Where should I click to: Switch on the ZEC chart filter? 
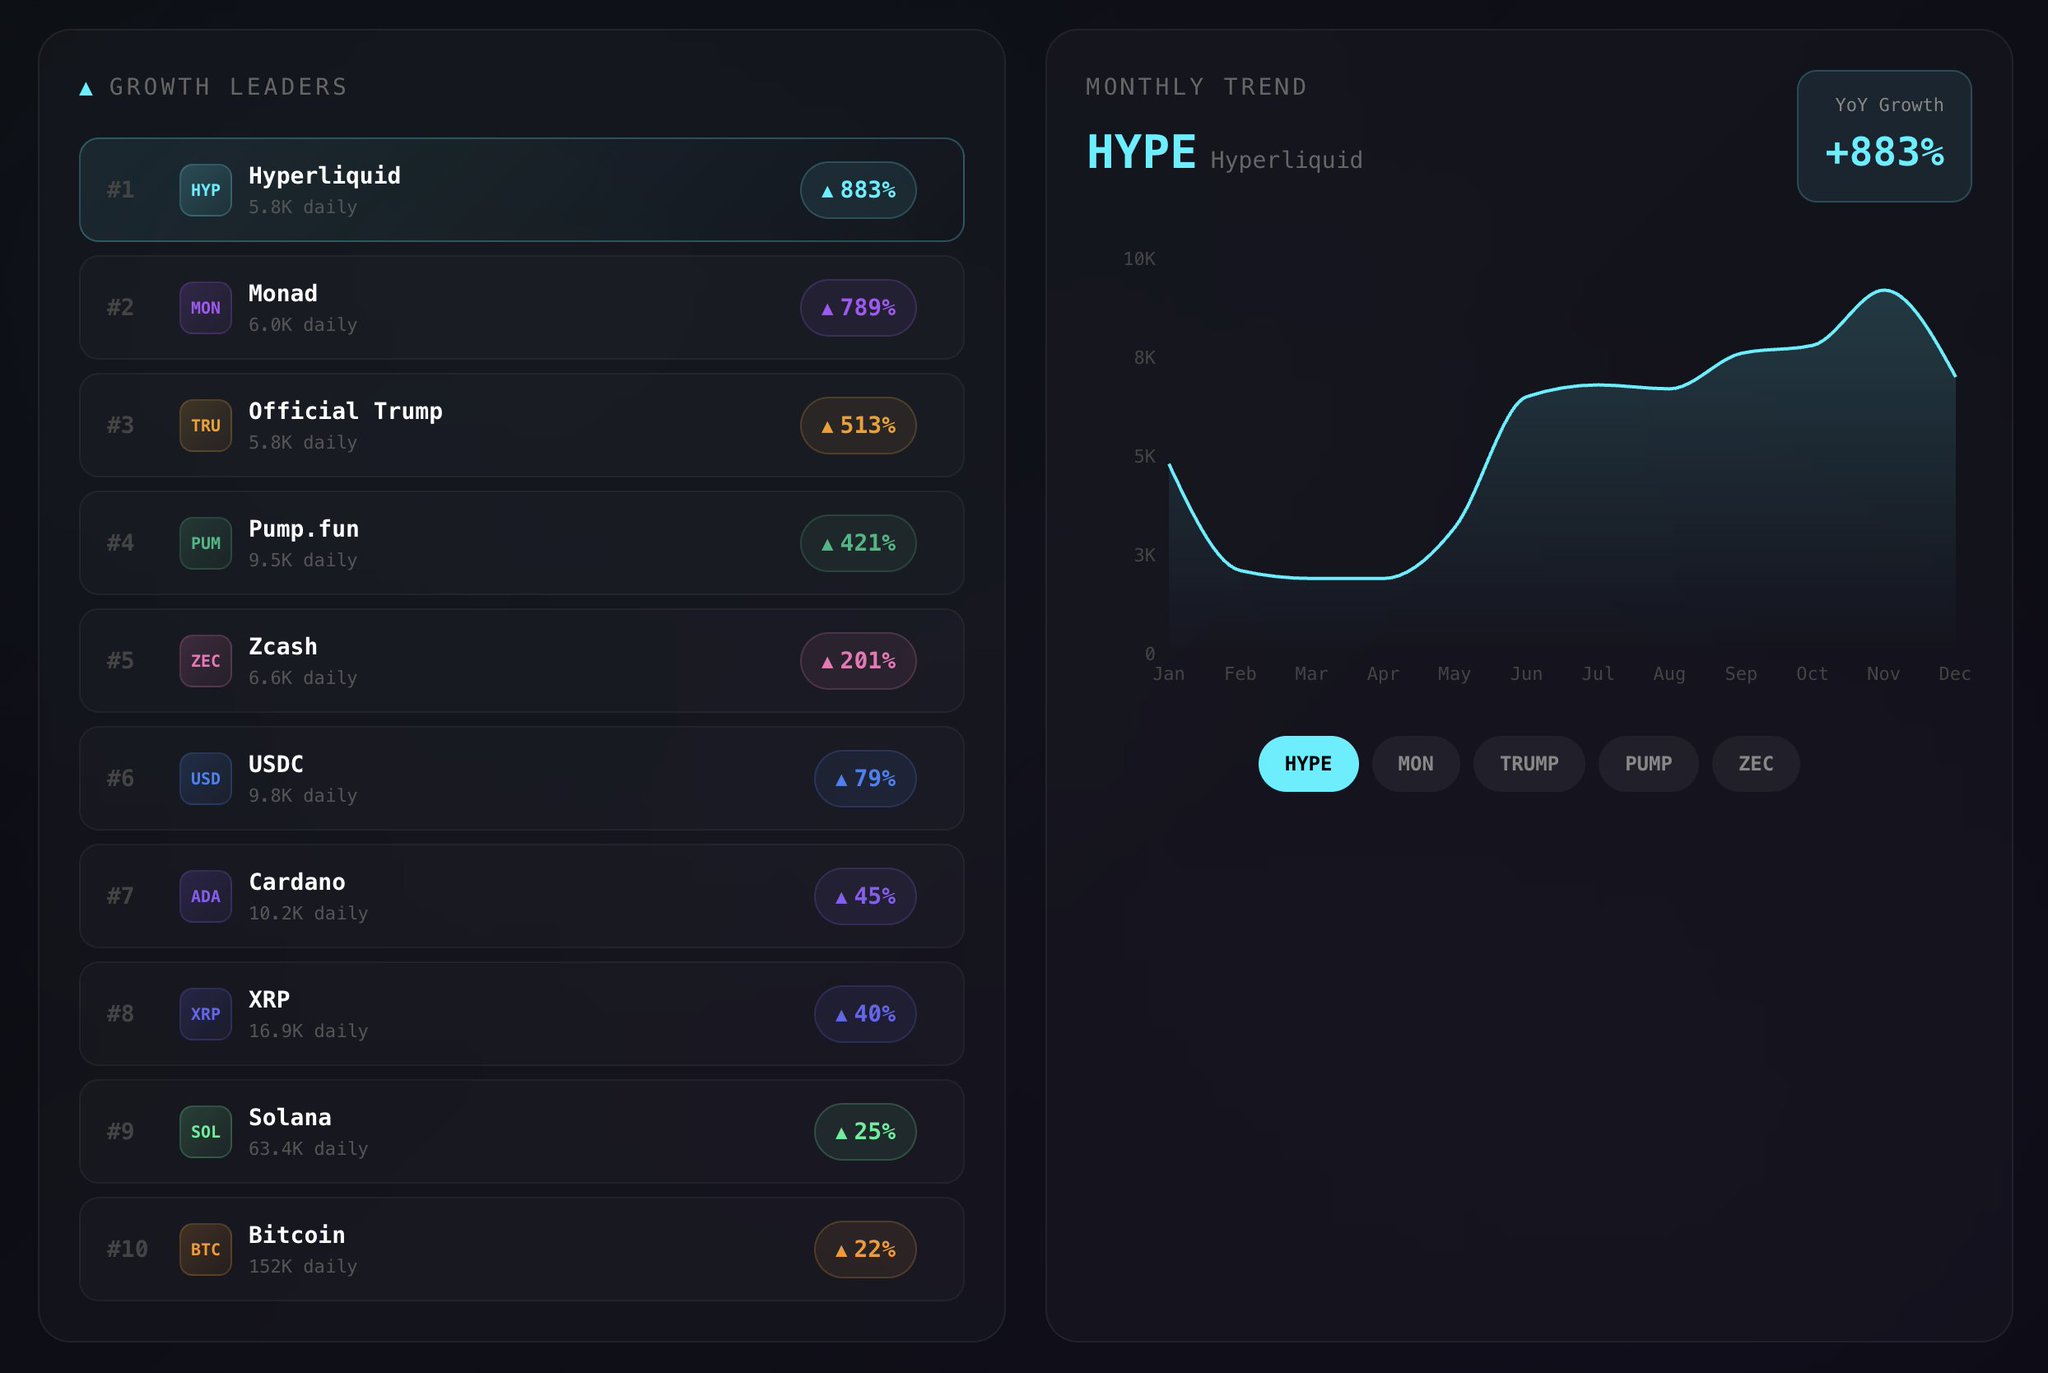(1756, 763)
